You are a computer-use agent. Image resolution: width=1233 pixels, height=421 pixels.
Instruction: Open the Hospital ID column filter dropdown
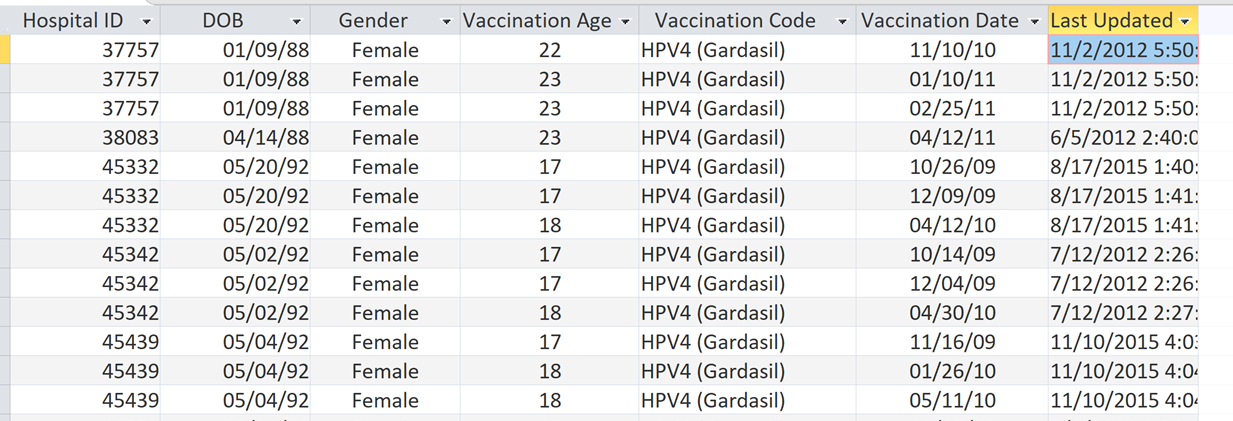coord(147,21)
